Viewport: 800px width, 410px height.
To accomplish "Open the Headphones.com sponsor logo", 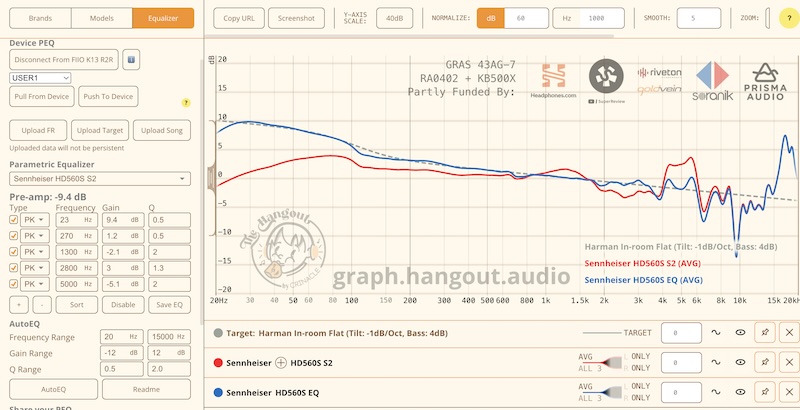I will pyautogui.click(x=553, y=81).
